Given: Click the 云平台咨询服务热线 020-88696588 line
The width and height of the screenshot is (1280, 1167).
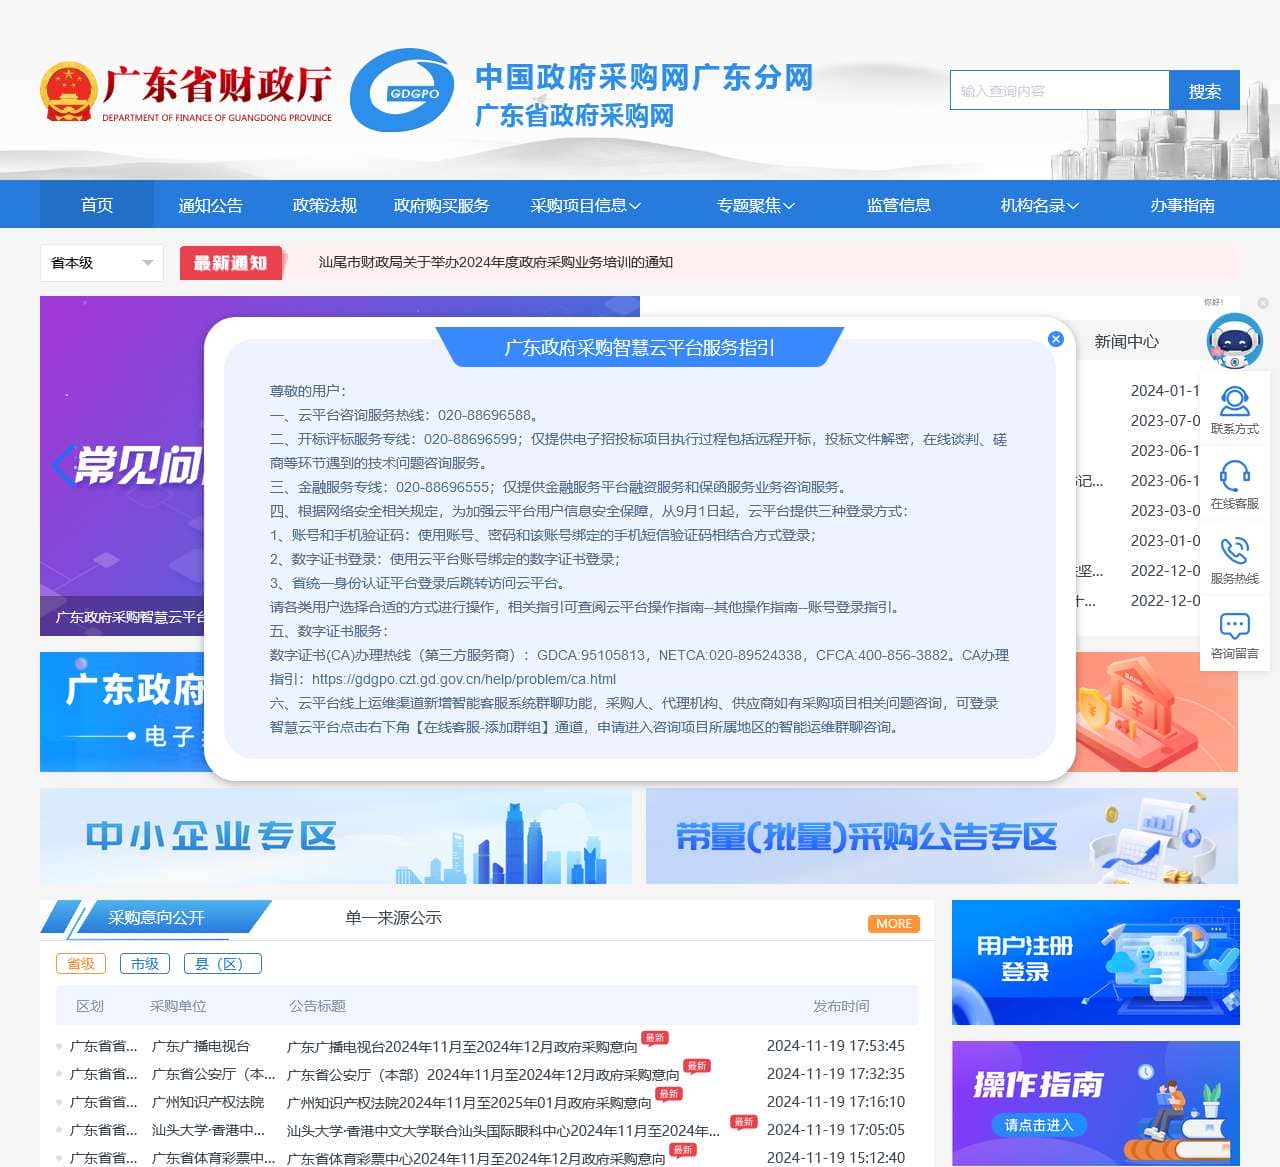Looking at the screenshot, I should coord(406,415).
